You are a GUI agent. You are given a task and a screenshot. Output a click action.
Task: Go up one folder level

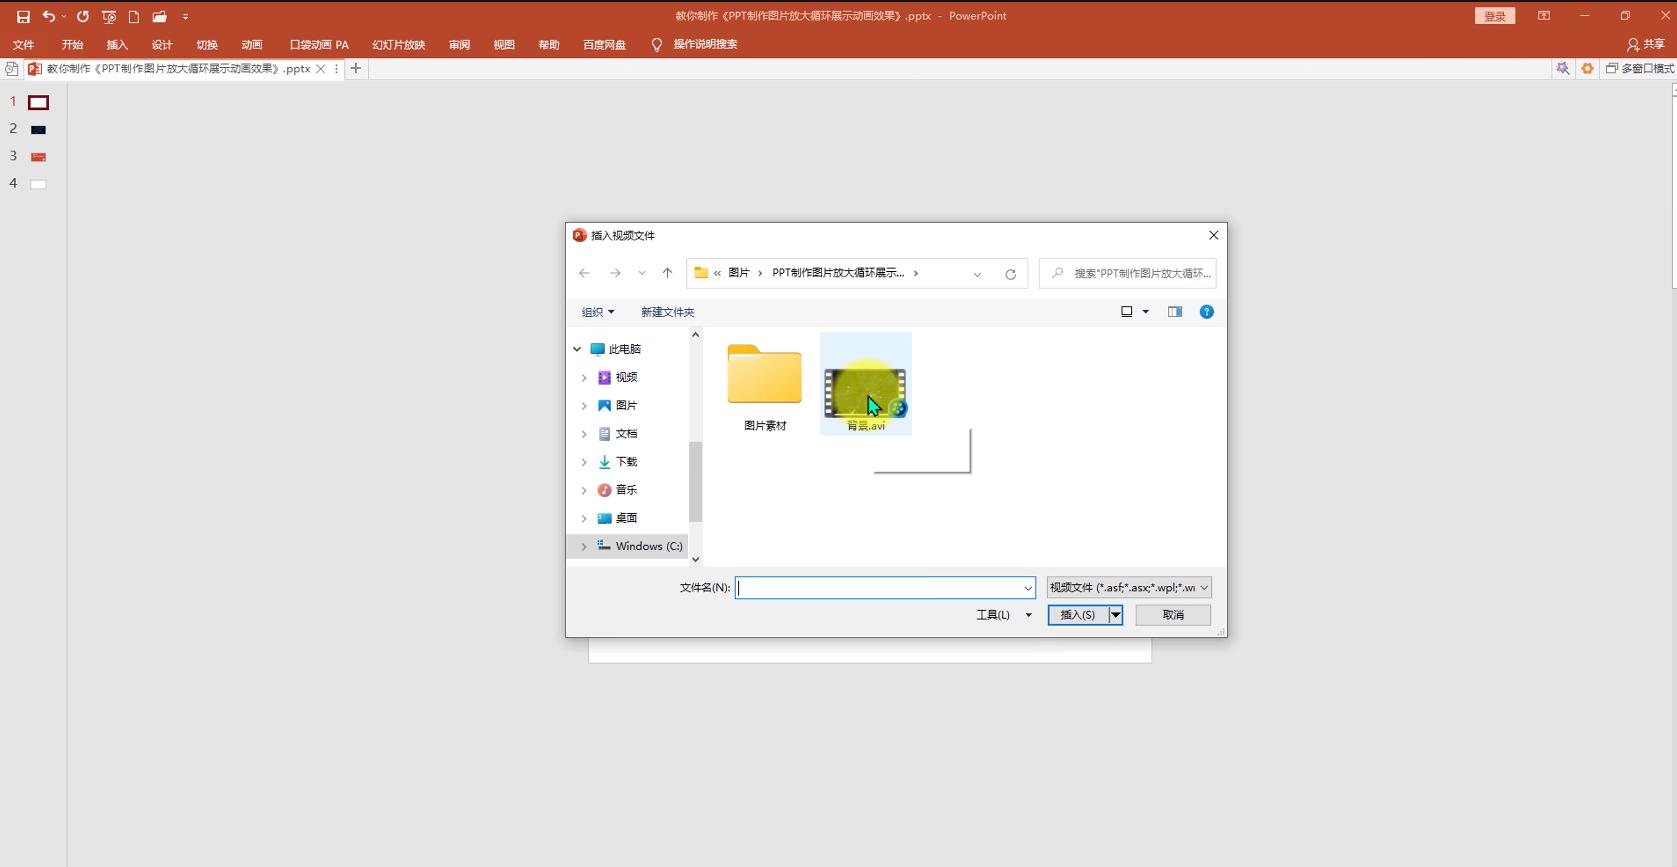[x=667, y=273]
